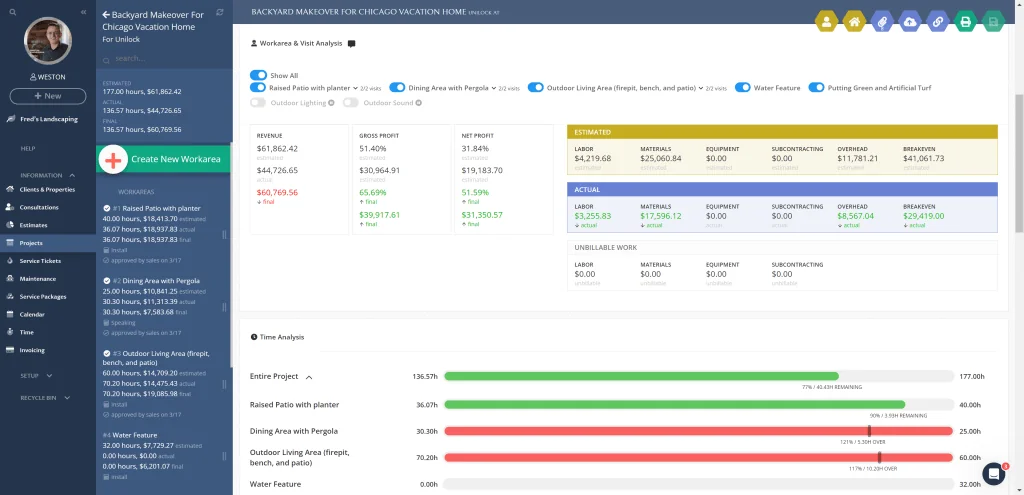Turn off the Show All toggle
This screenshot has width=1024, height=495.
tap(259, 76)
